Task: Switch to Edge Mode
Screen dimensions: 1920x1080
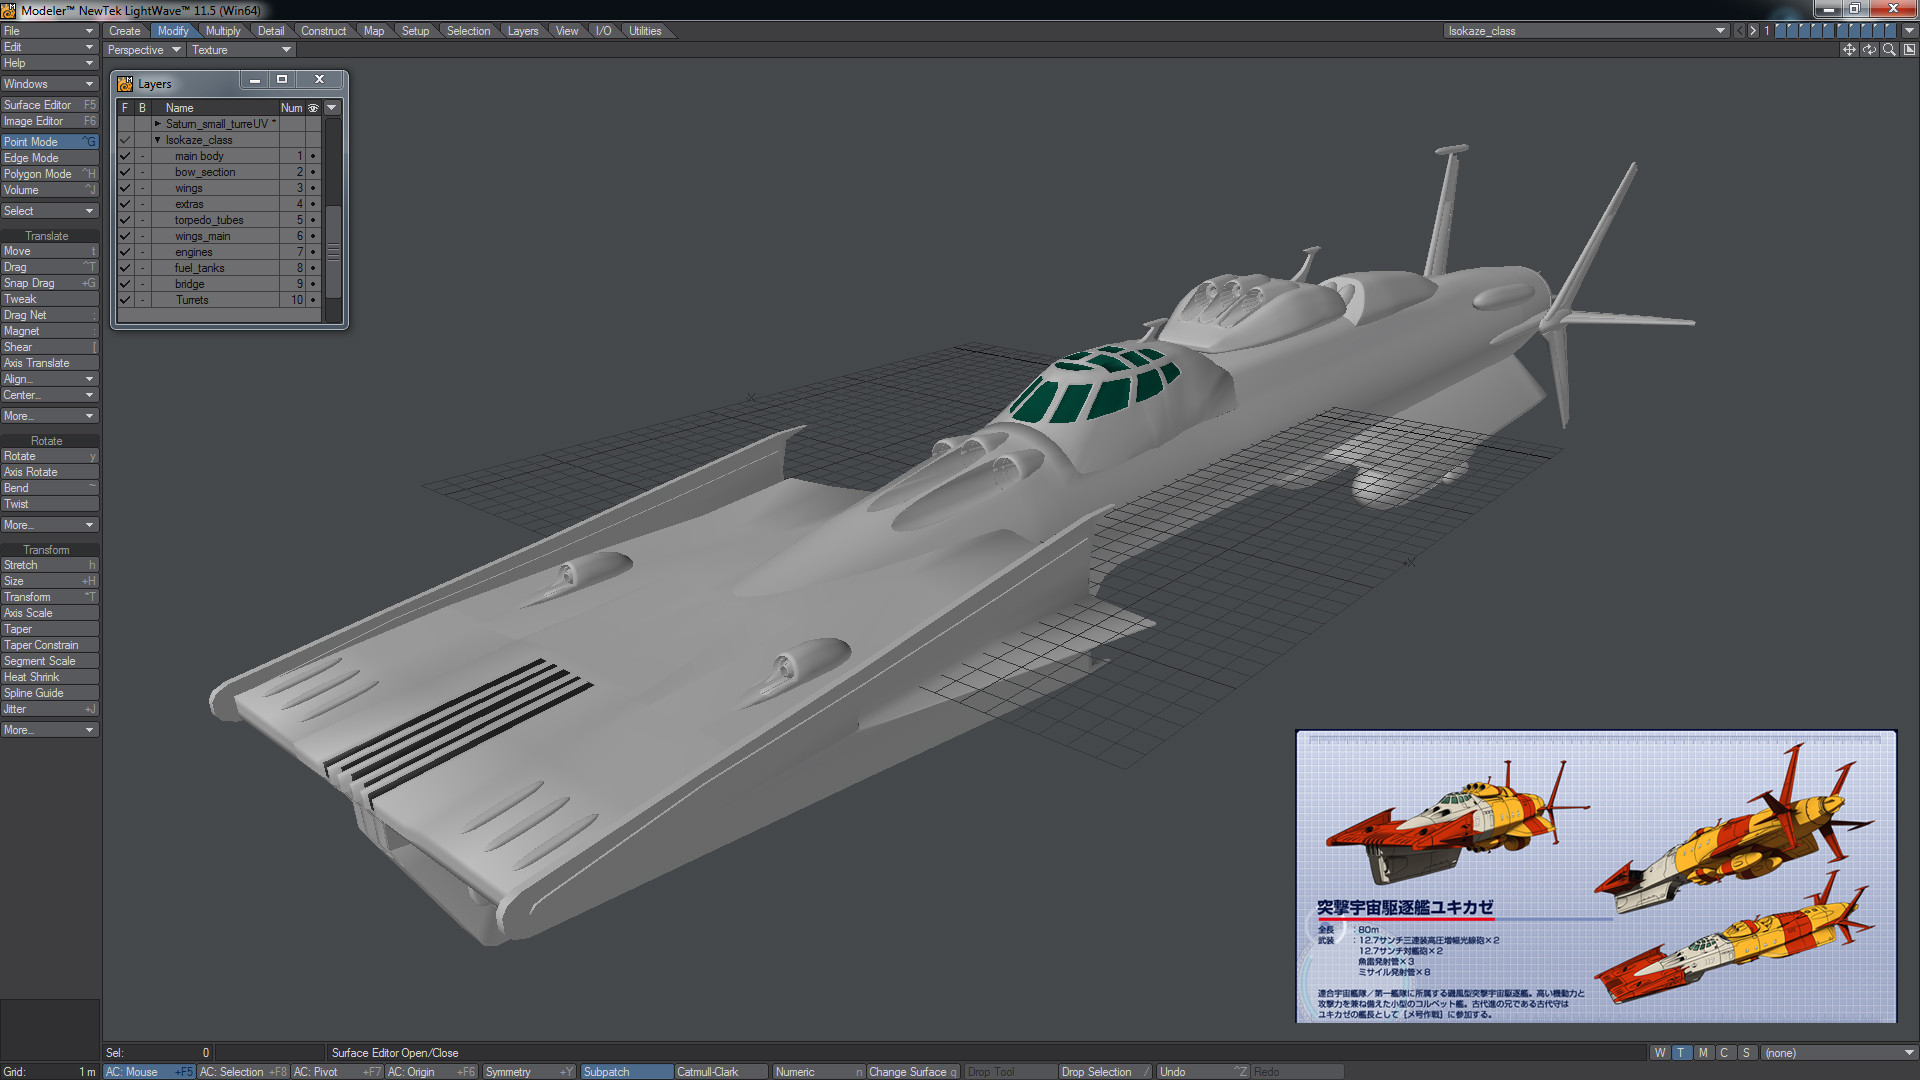Action: (x=49, y=158)
